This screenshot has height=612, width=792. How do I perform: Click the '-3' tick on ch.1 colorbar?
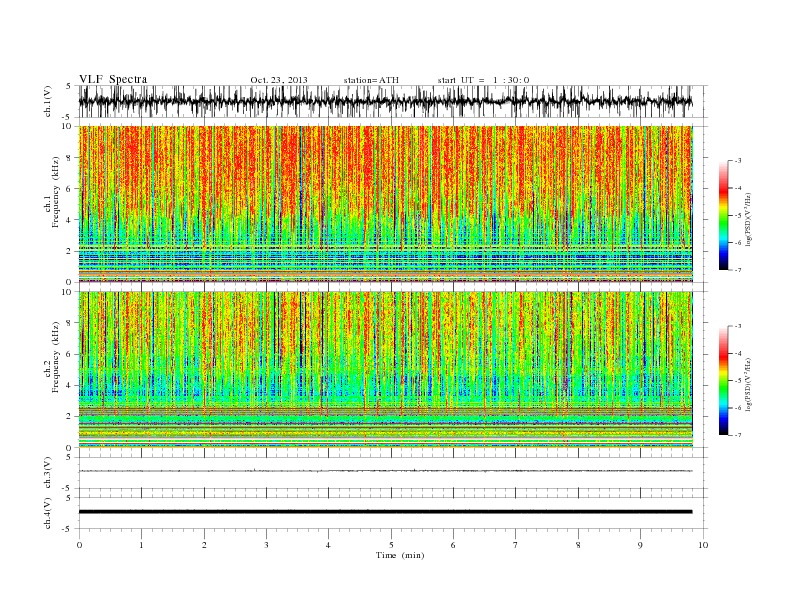point(738,161)
